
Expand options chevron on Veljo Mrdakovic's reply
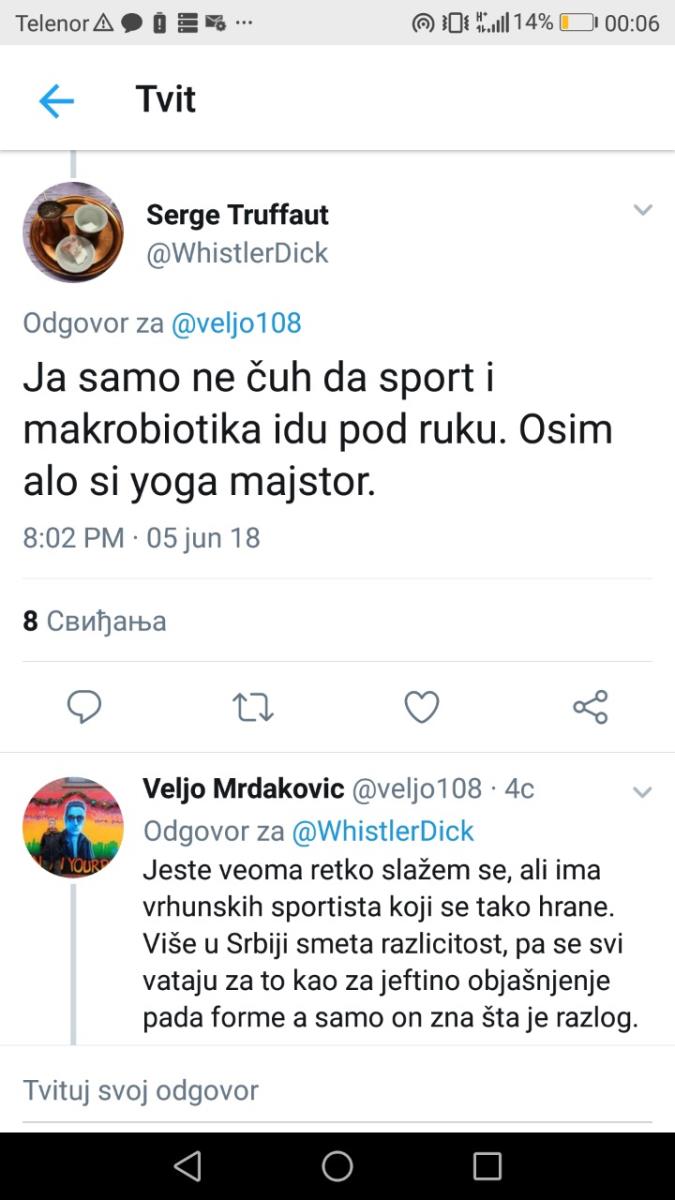(642, 792)
